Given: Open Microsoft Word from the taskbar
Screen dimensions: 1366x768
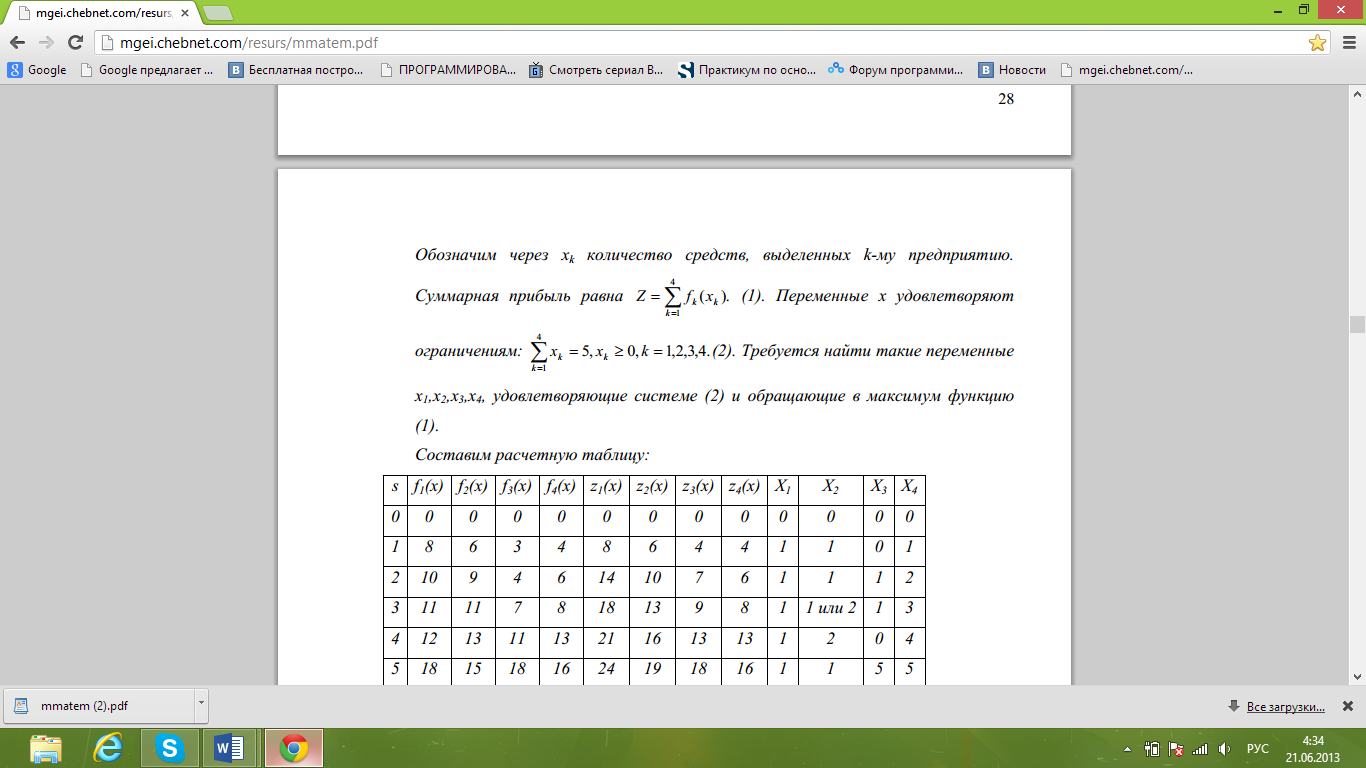Looking at the screenshot, I should point(230,748).
